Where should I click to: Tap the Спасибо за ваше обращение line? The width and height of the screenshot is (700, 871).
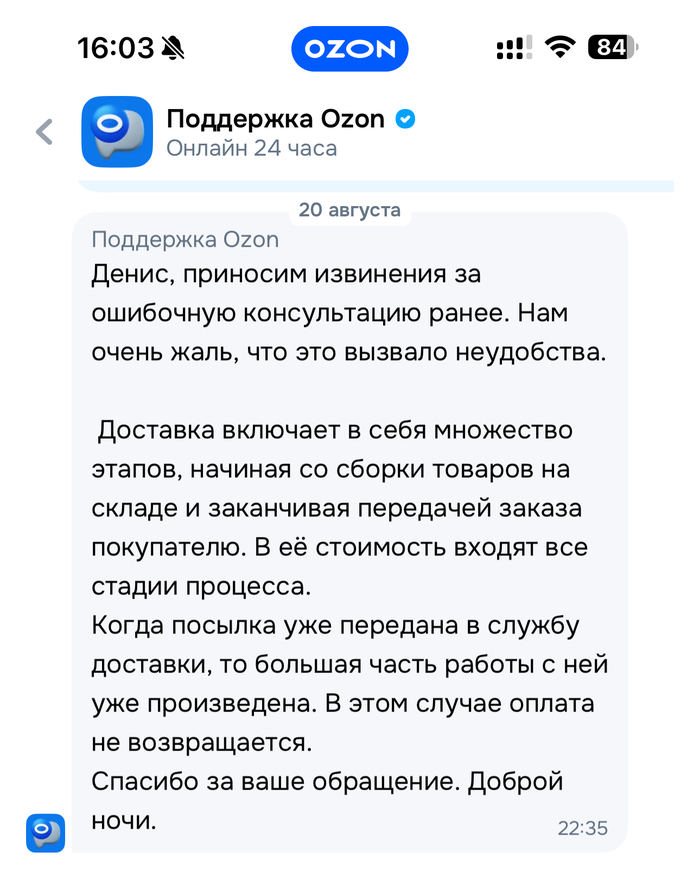click(328, 781)
